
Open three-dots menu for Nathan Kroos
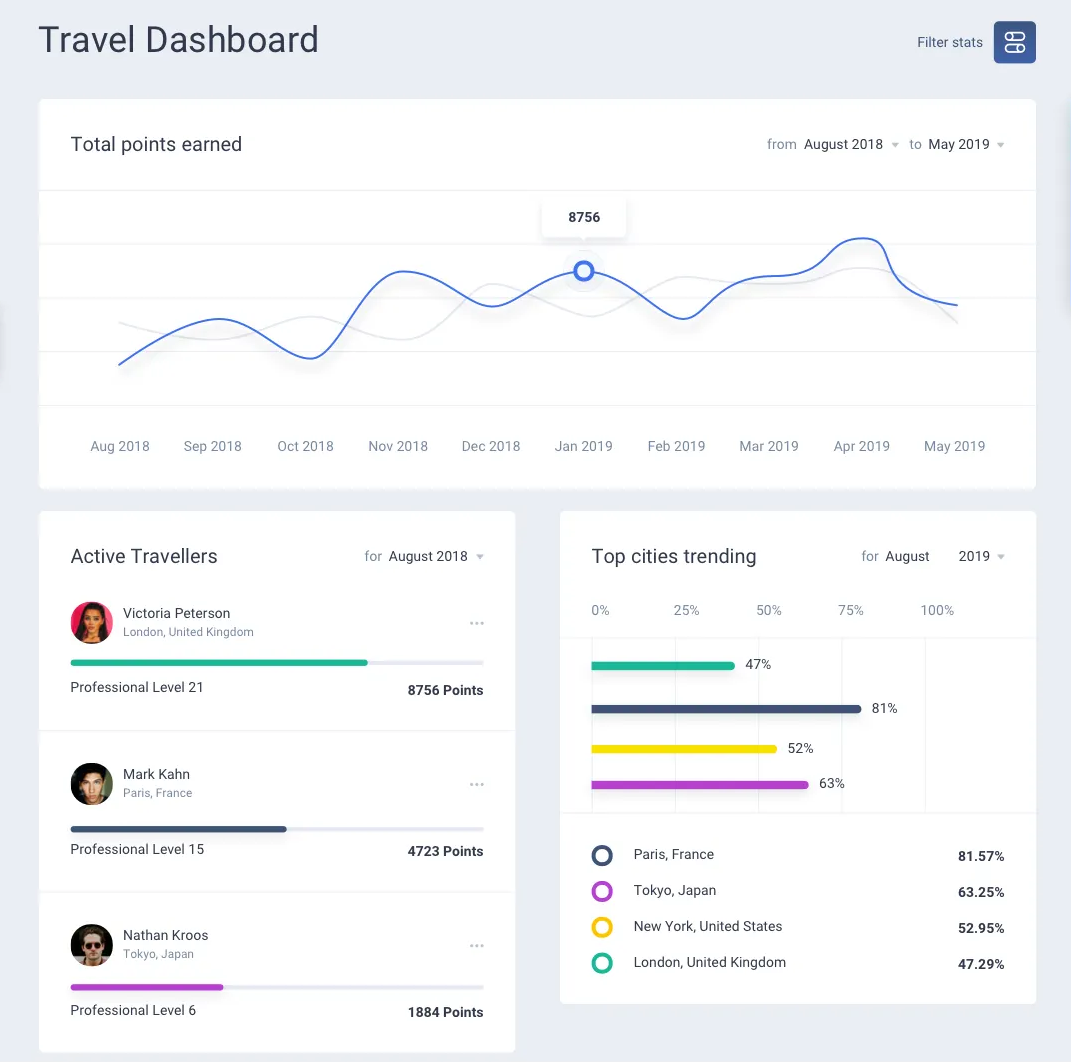pos(477,946)
